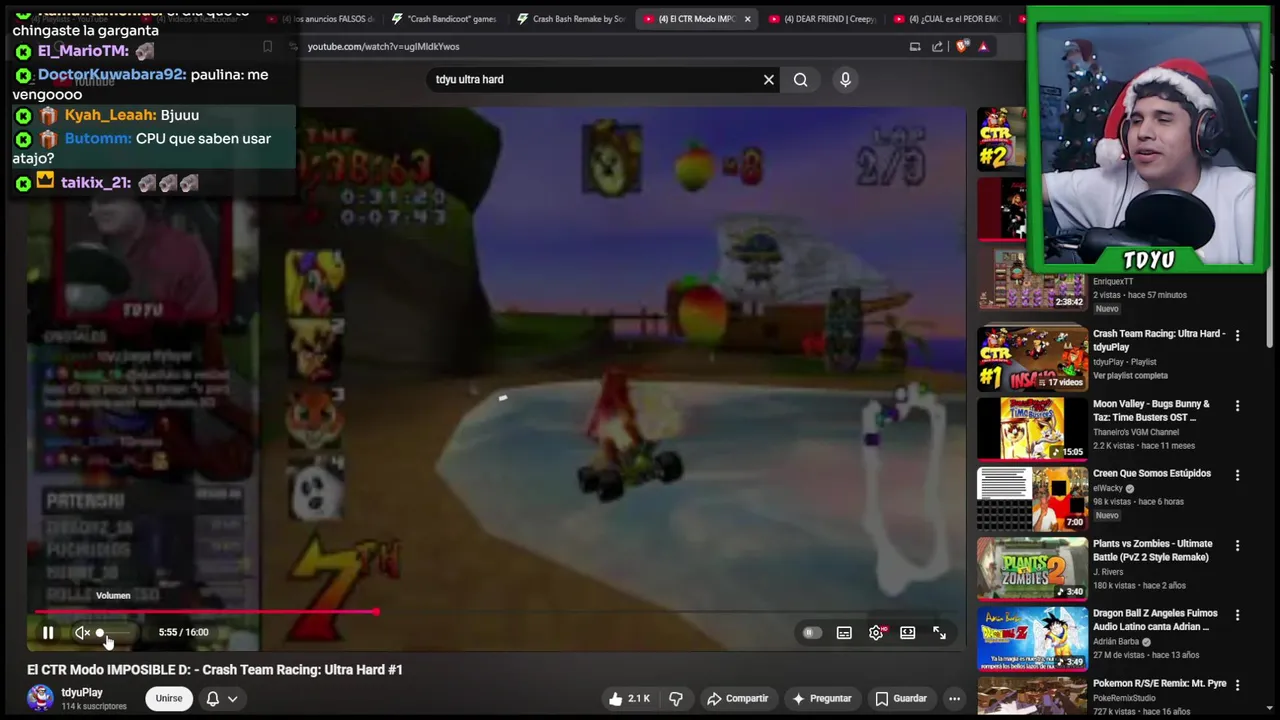Click the bookmark icon beside the URL
Viewport: 1280px width, 720px height.
pyautogui.click(x=267, y=46)
